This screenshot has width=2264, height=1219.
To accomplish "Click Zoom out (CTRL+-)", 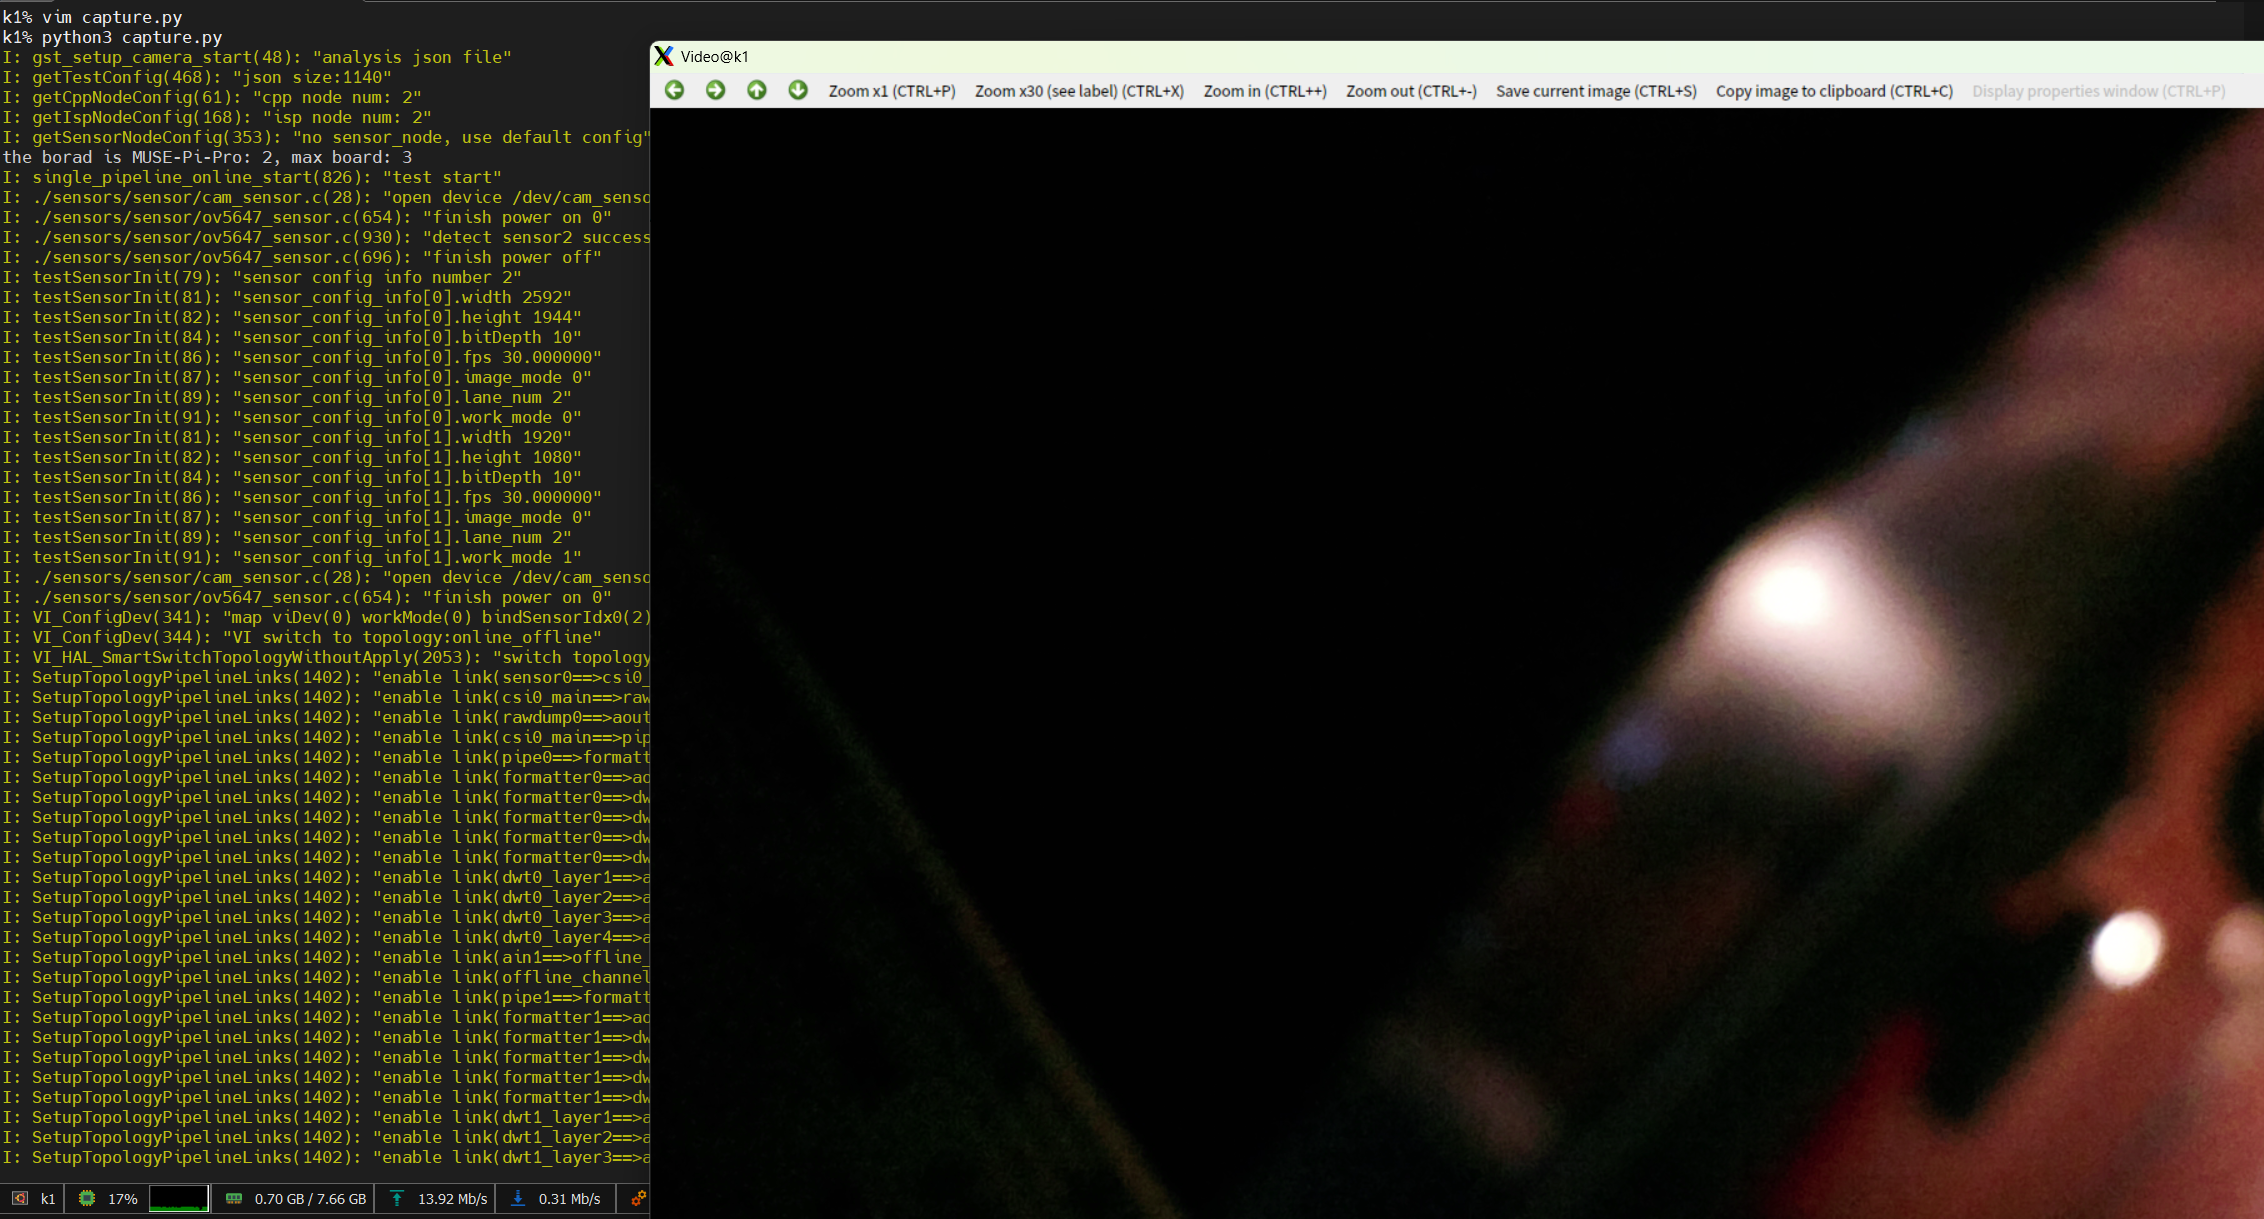I will pos(1410,91).
